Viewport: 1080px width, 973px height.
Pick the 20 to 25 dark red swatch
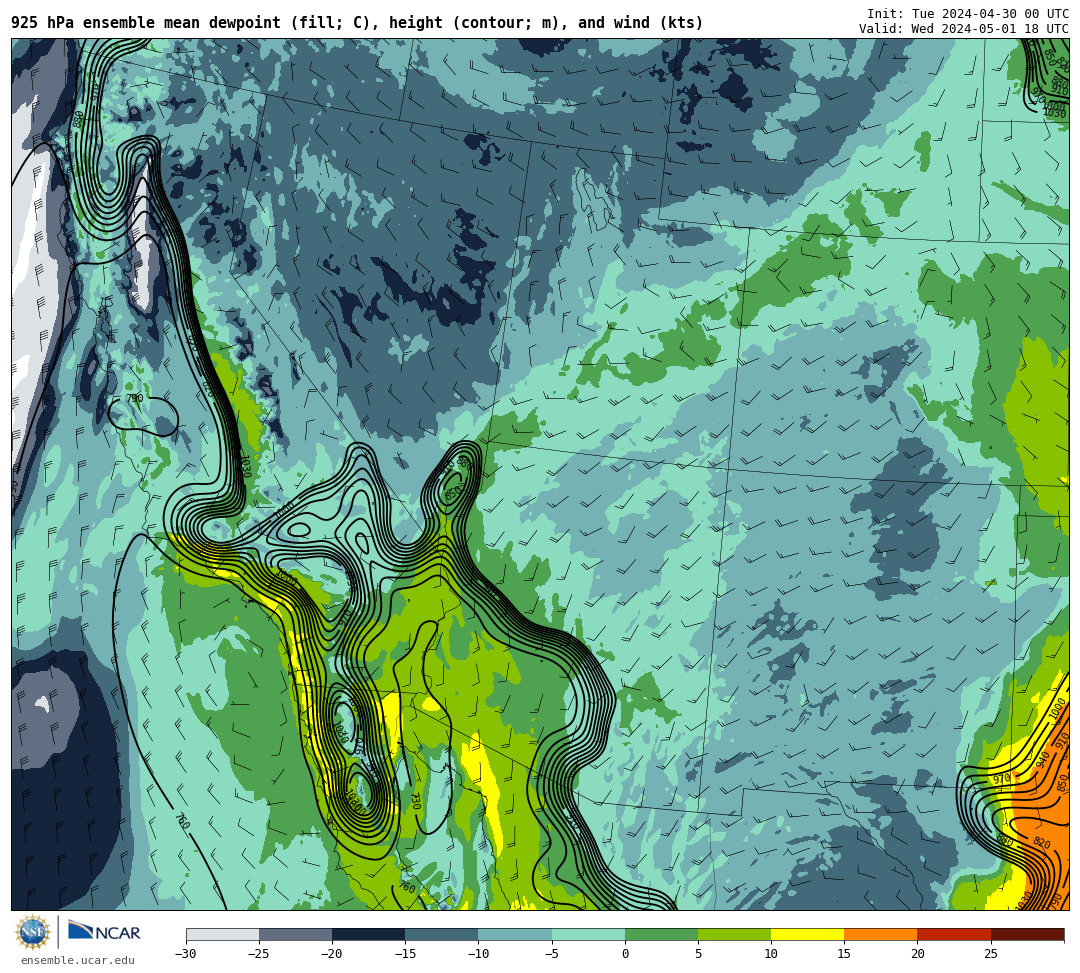pyautogui.click(x=954, y=934)
